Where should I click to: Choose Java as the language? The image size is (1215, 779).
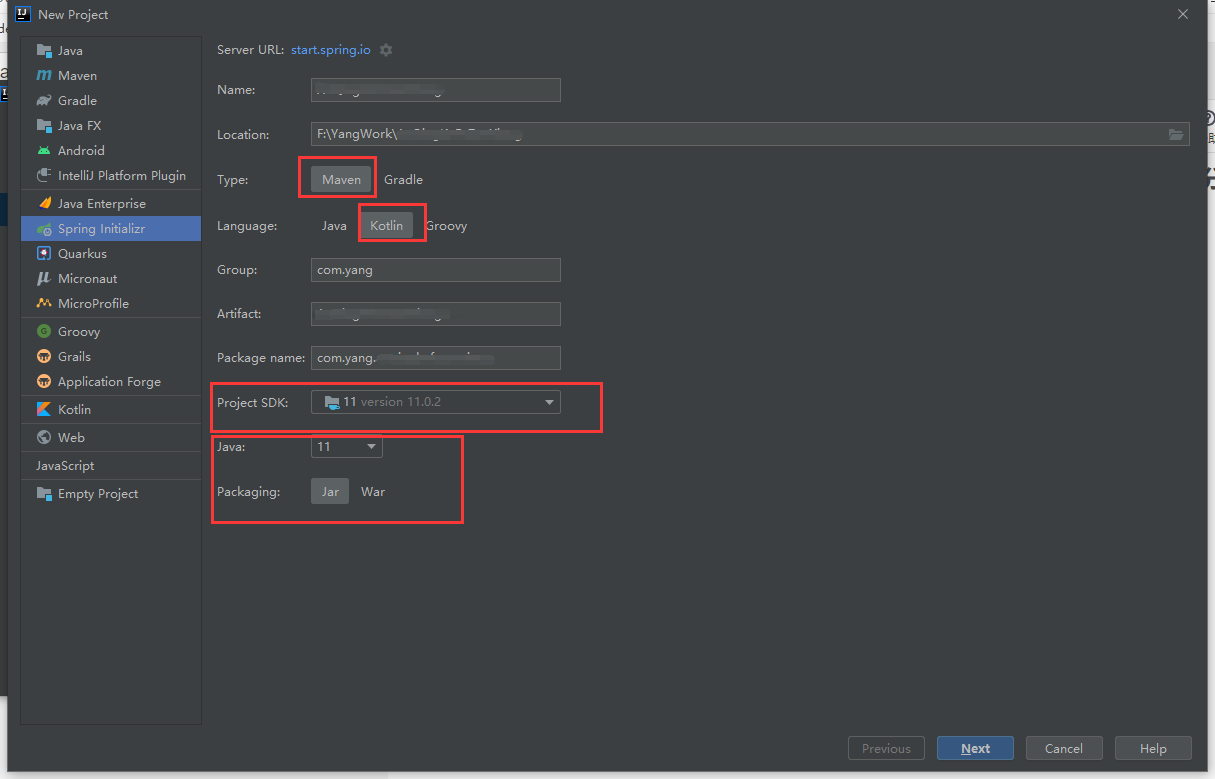coord(334,225)
